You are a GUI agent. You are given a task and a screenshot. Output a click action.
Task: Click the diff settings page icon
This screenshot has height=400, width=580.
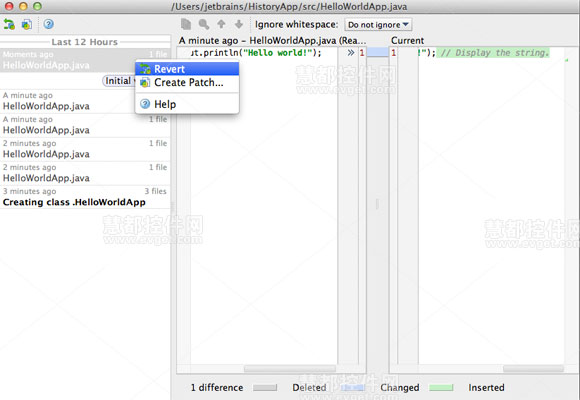[x=186, y=24]
